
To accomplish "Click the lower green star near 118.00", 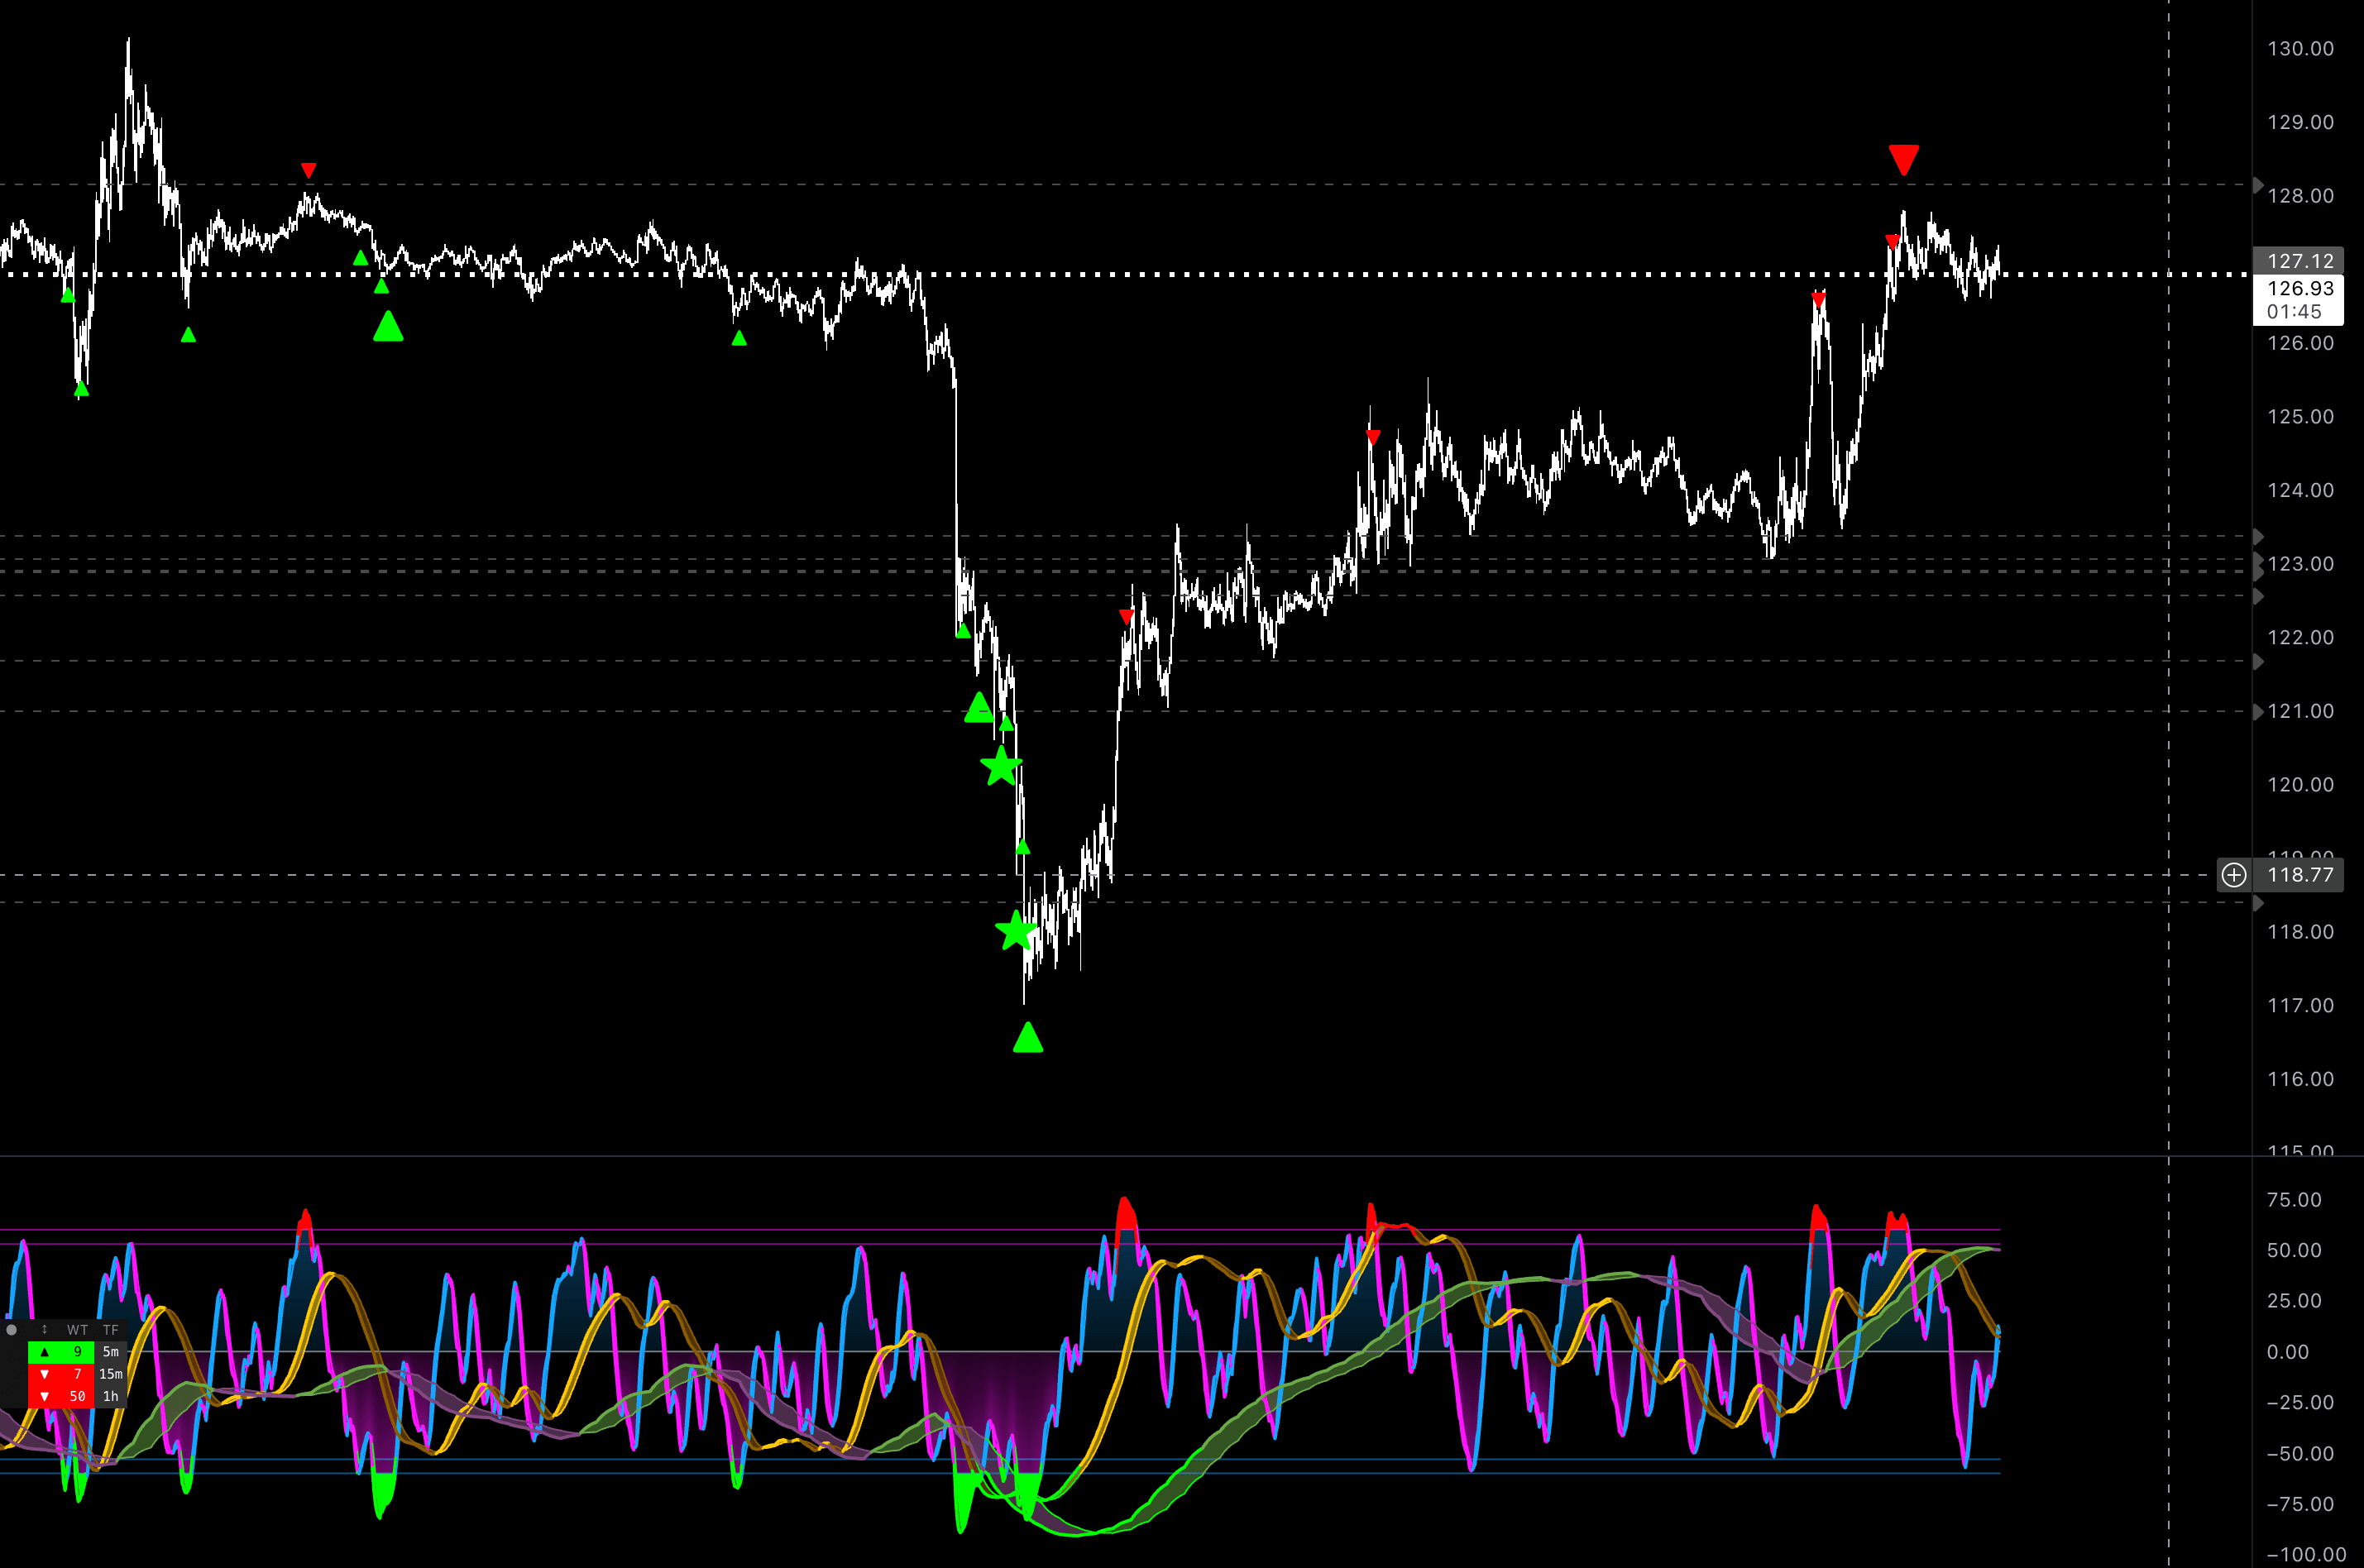I will coord(1016,931).
